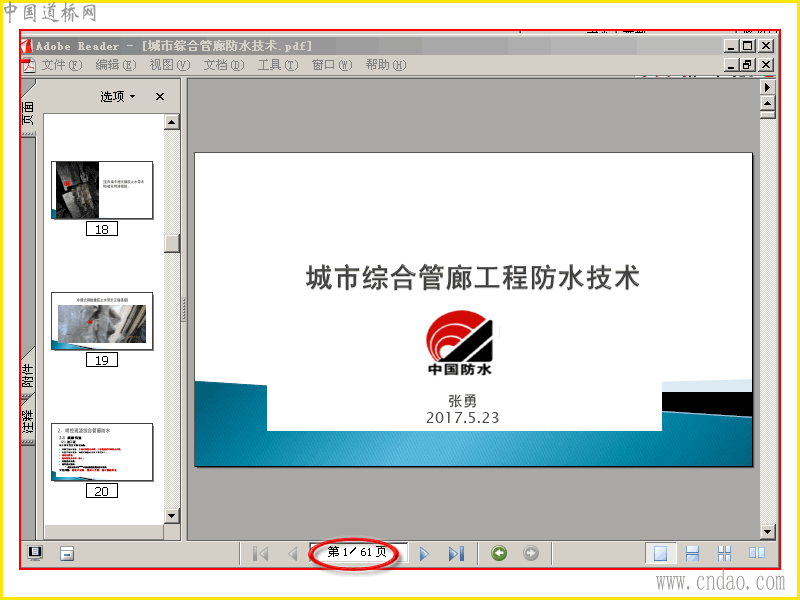This screenshot has width=800, height=600.
Task: Restore the document window
Action: 747,65
